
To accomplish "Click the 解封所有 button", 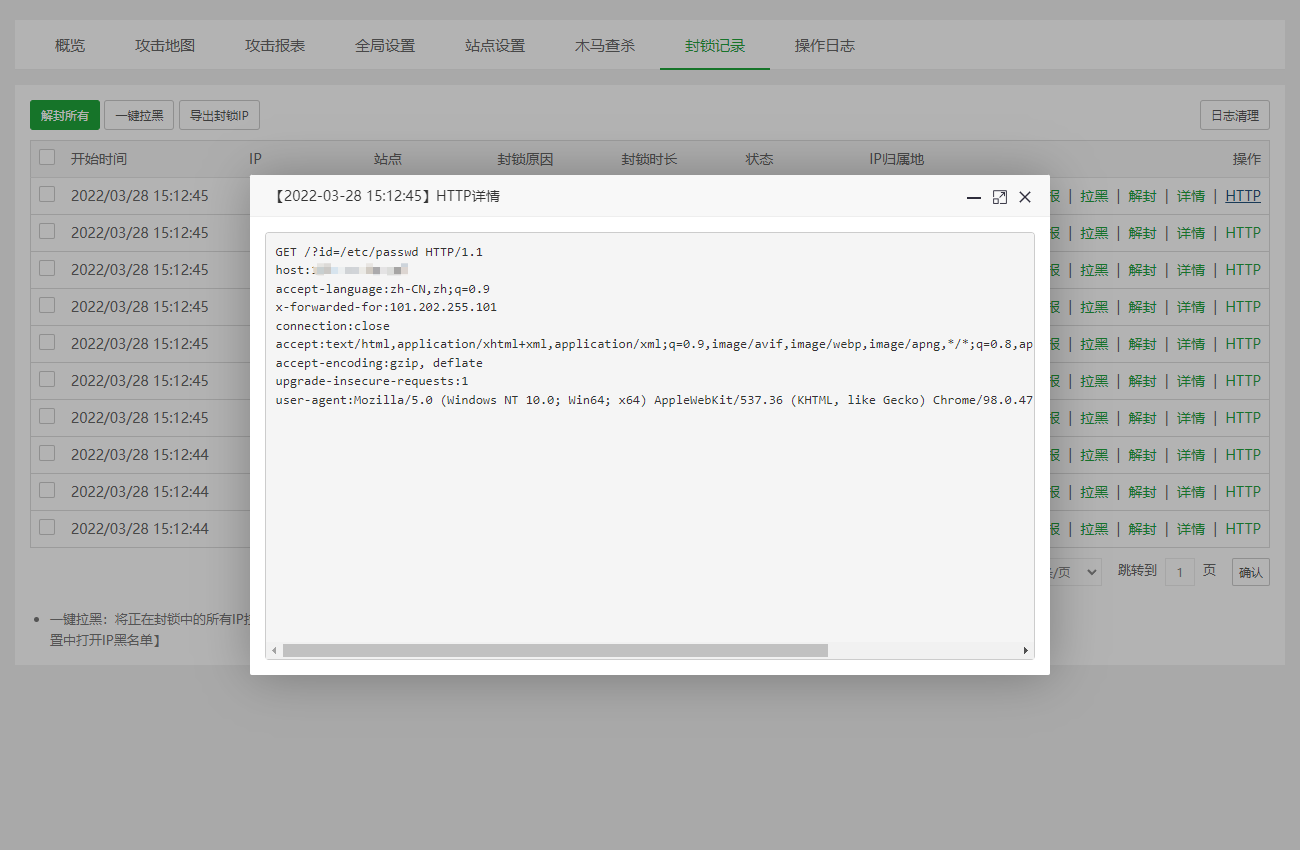I will tap(65, 116).
